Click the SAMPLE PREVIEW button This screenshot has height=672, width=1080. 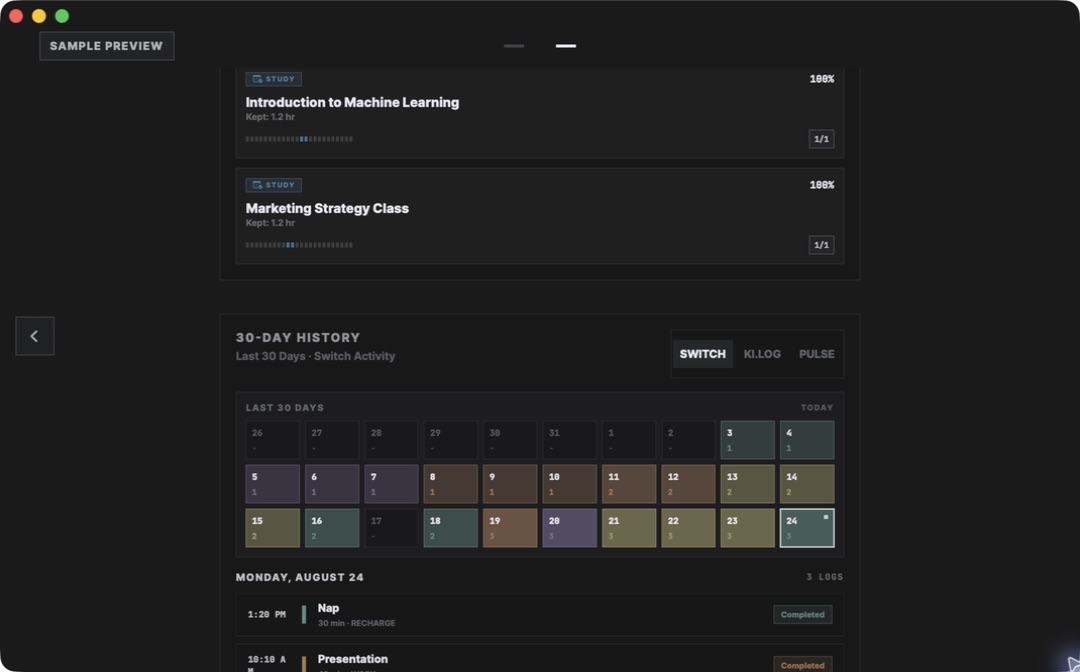(107, 46)
